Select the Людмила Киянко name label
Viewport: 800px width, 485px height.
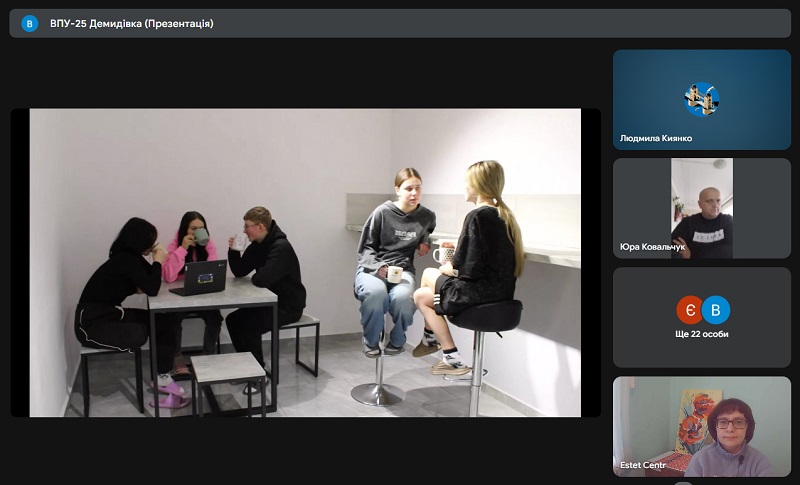656,138
